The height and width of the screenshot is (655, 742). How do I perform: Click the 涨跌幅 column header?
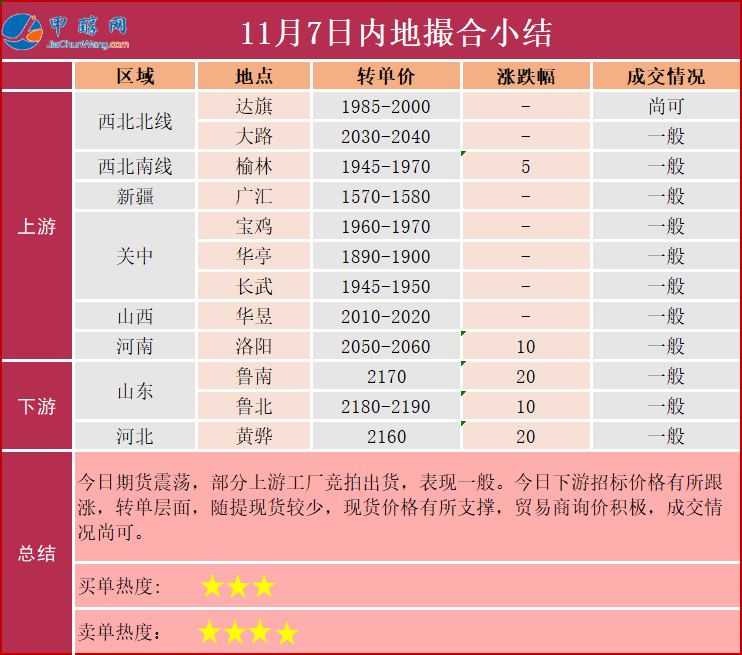pyautogui.click(x=526, y=77)
